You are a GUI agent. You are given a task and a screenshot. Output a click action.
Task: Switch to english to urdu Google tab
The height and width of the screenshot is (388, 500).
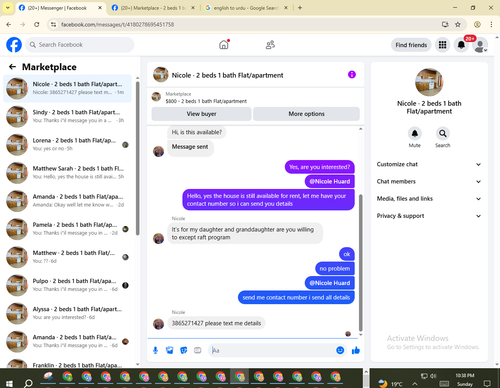246,8
